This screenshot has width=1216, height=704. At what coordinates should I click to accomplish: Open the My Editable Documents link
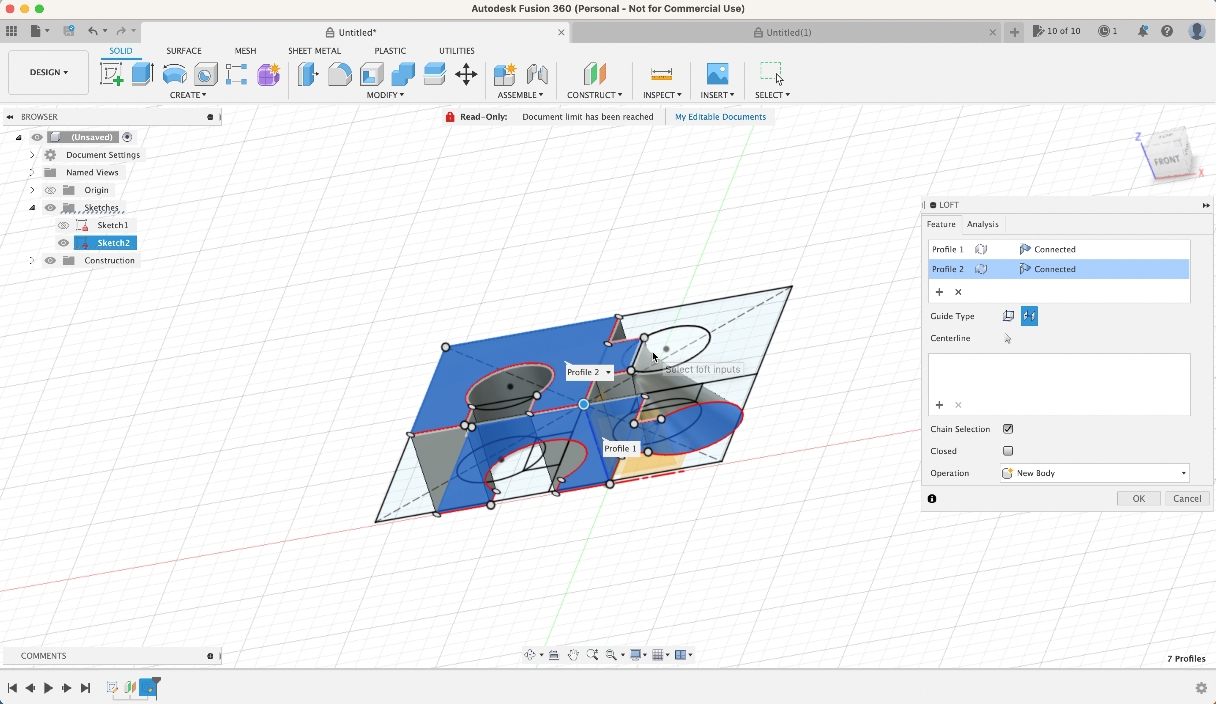point(720,117)
